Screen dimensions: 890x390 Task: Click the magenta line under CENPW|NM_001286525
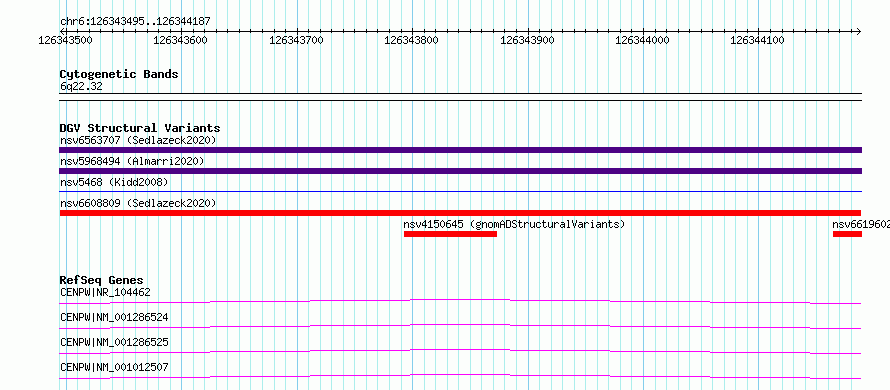pos(460,351)
